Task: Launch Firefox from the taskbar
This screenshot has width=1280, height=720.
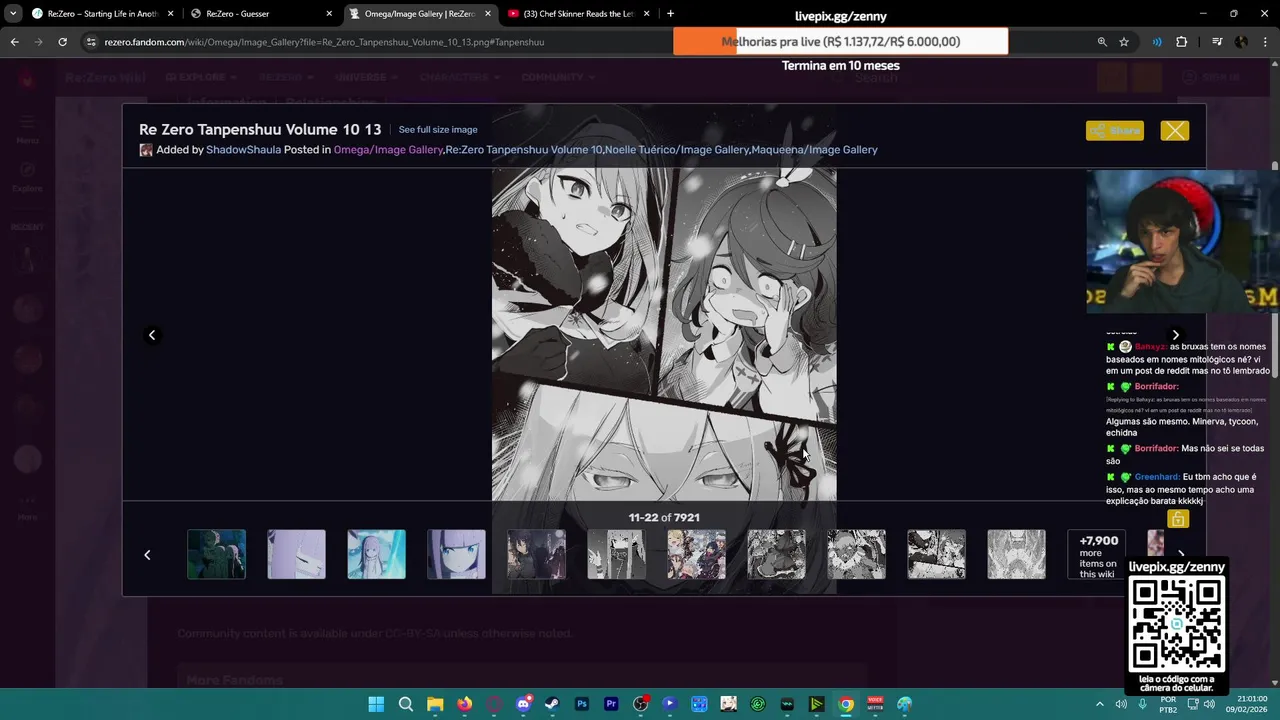Action: [x=464, y=704]
